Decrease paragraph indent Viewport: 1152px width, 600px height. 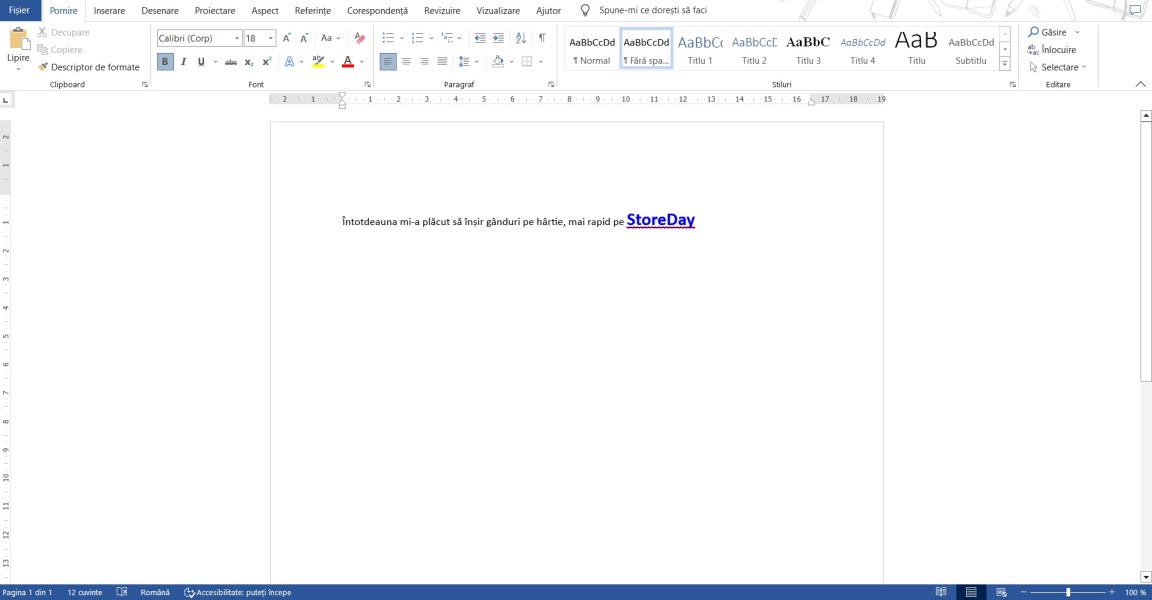pyautogui.click(x=480, y=38)
